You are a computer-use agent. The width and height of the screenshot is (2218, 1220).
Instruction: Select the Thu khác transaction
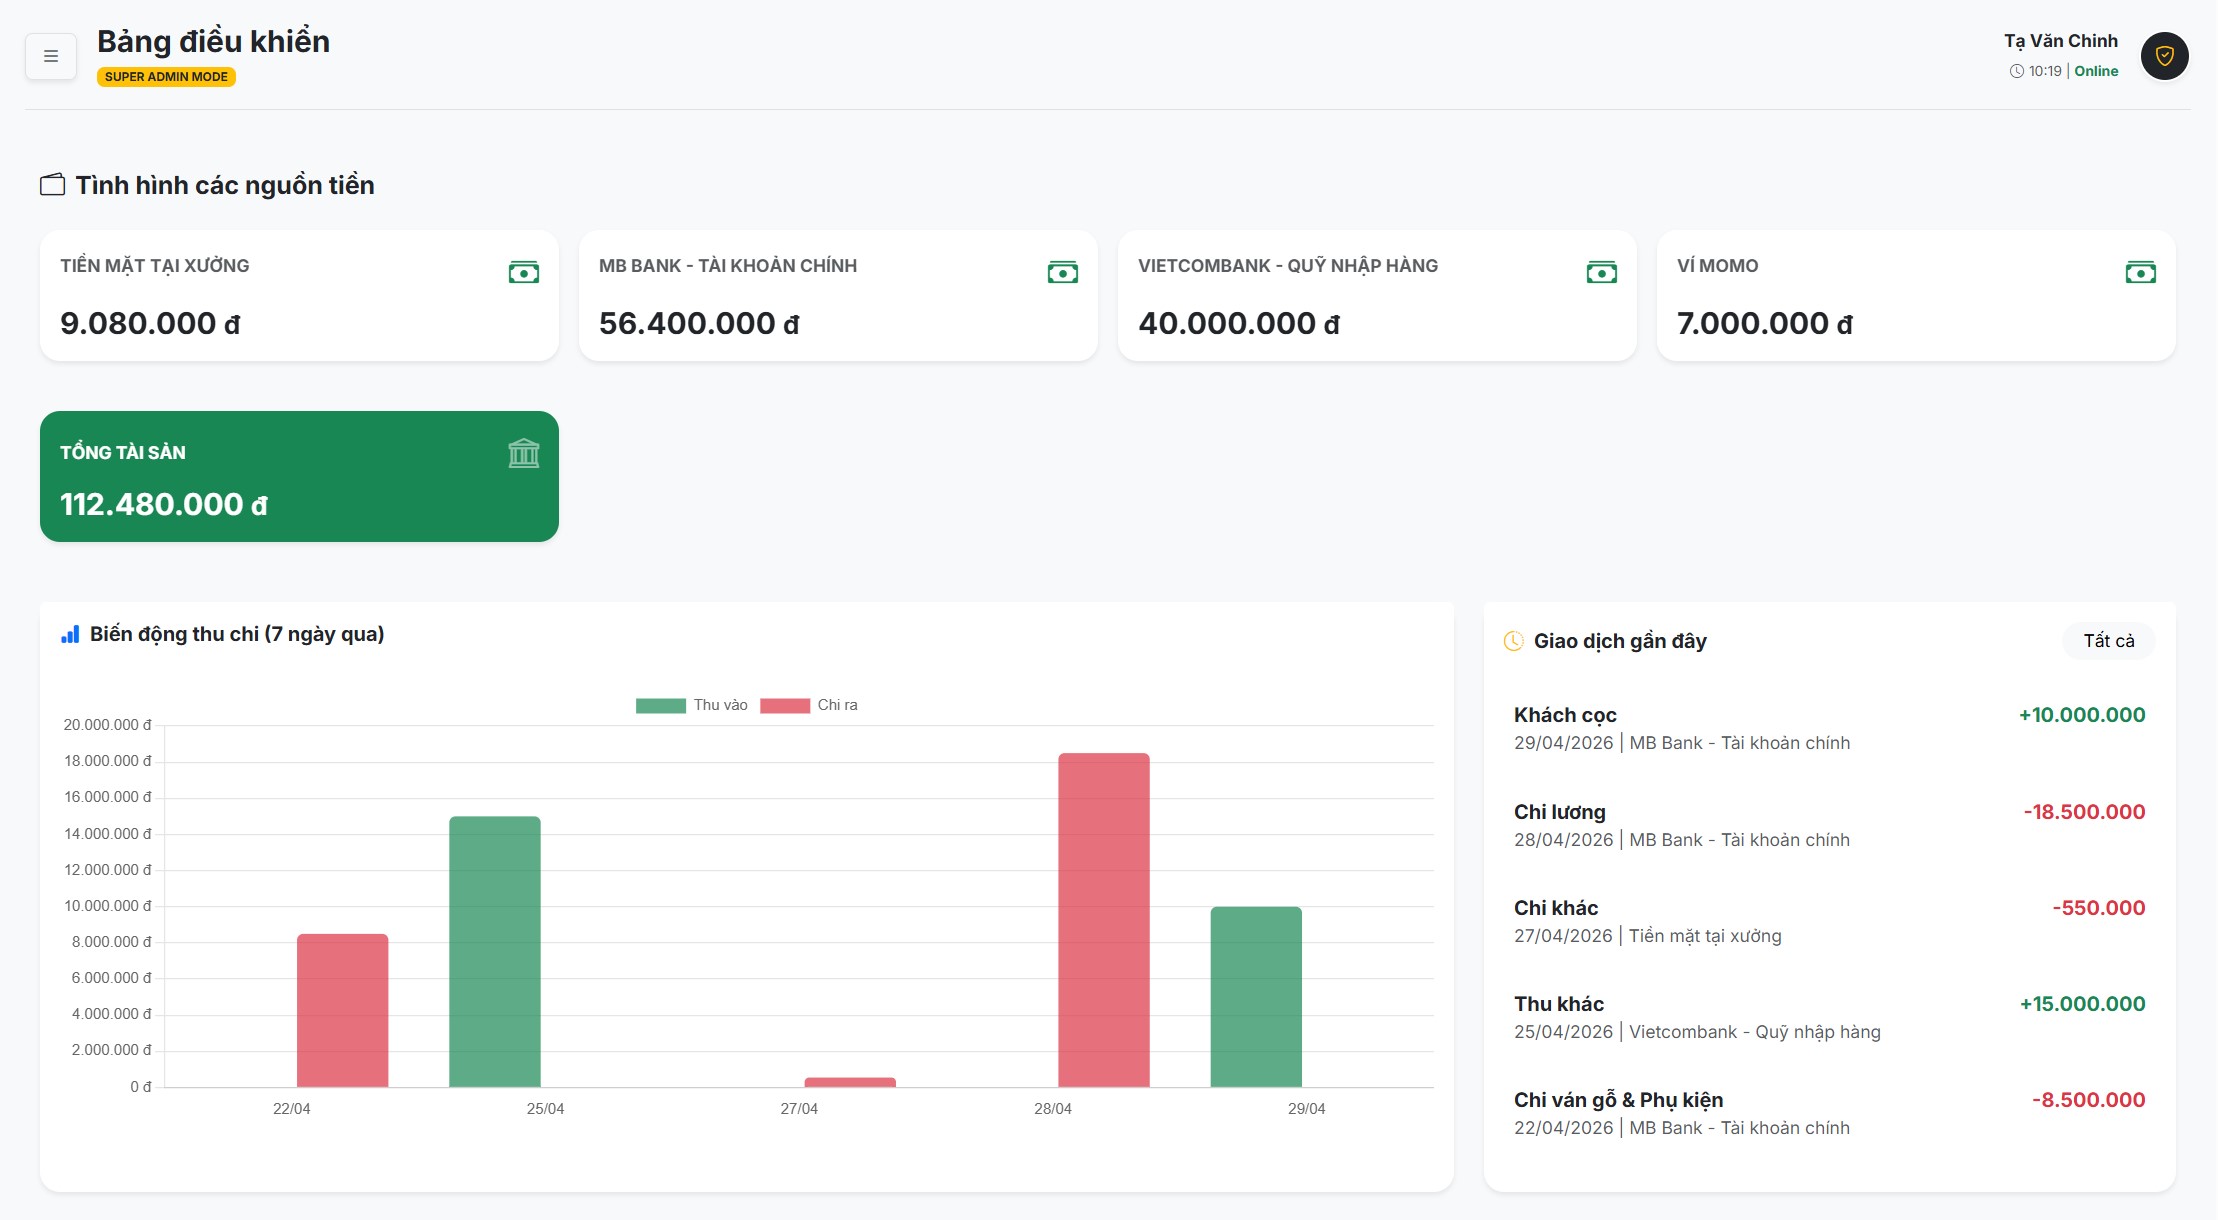point(1830,1018)
